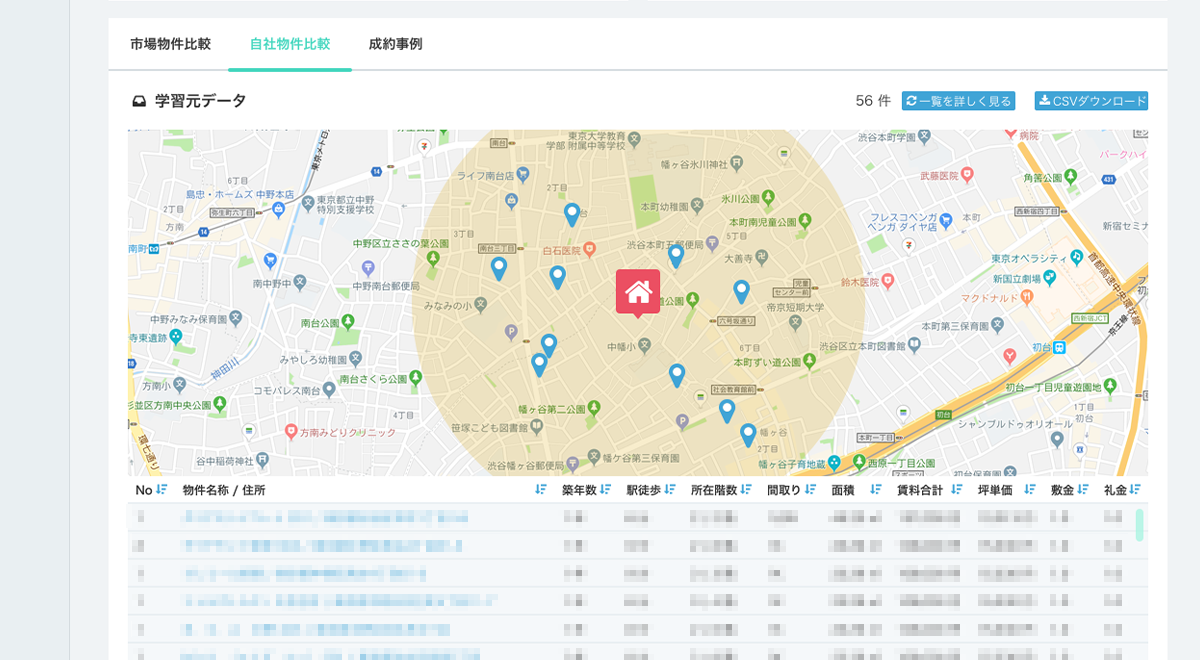Sort table by No column
1200x660 pixels.
(161, 490)
